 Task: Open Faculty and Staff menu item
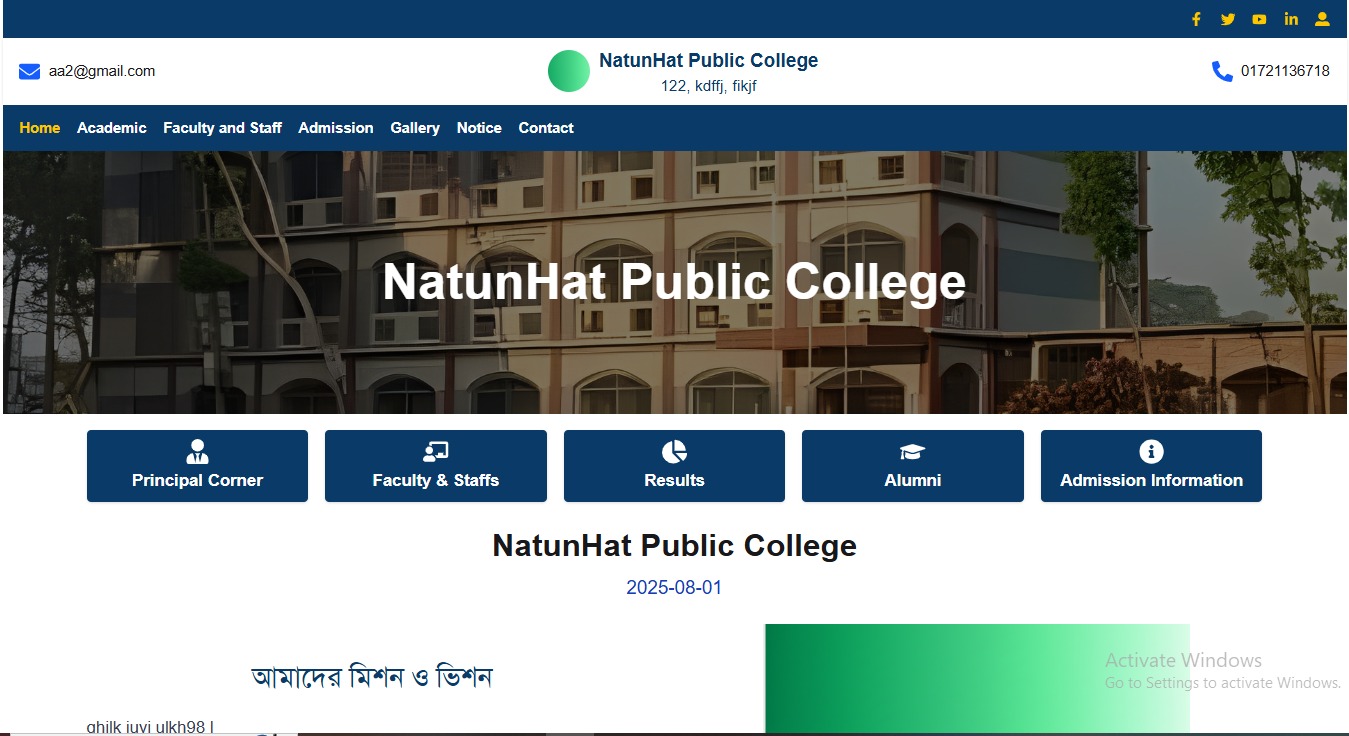click(222, 128)
